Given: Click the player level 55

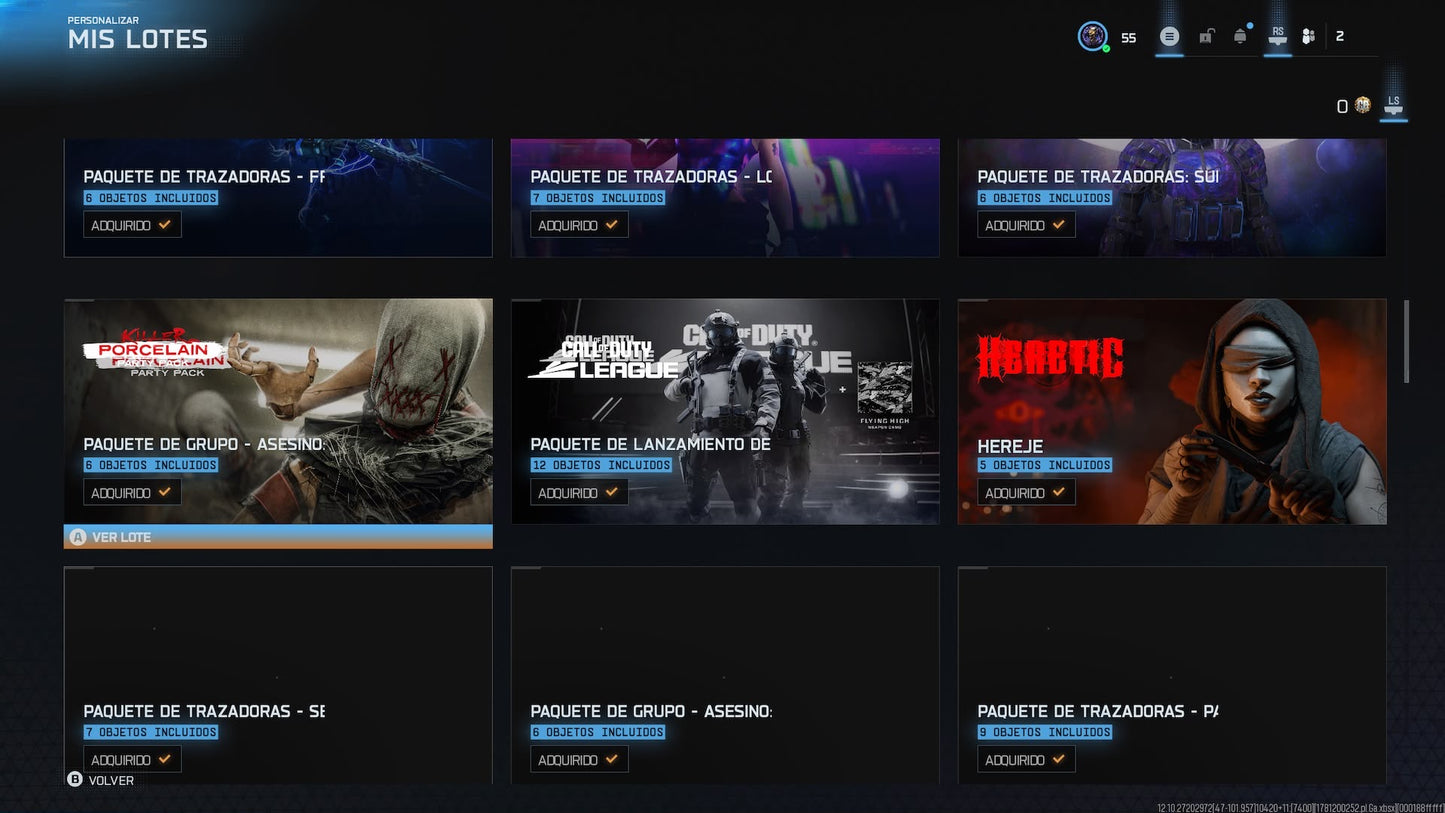Looking at the screenshot, I should click(x=1128, y=38).
